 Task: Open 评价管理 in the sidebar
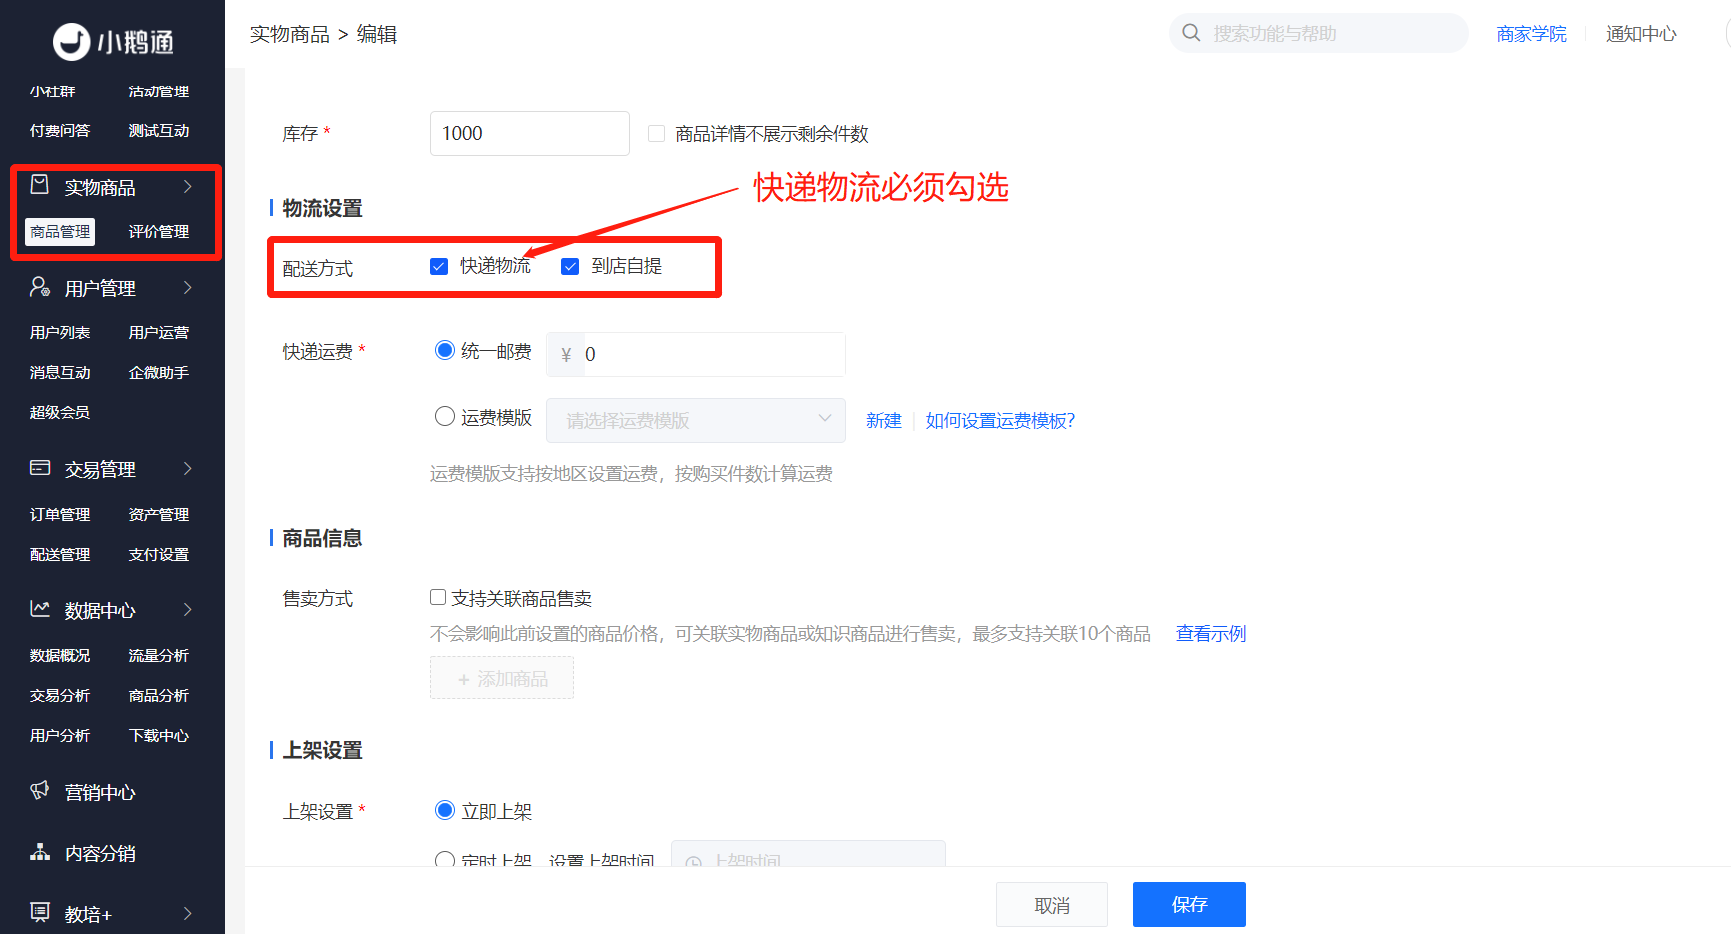pyautogui.click(x=159, y=232)
